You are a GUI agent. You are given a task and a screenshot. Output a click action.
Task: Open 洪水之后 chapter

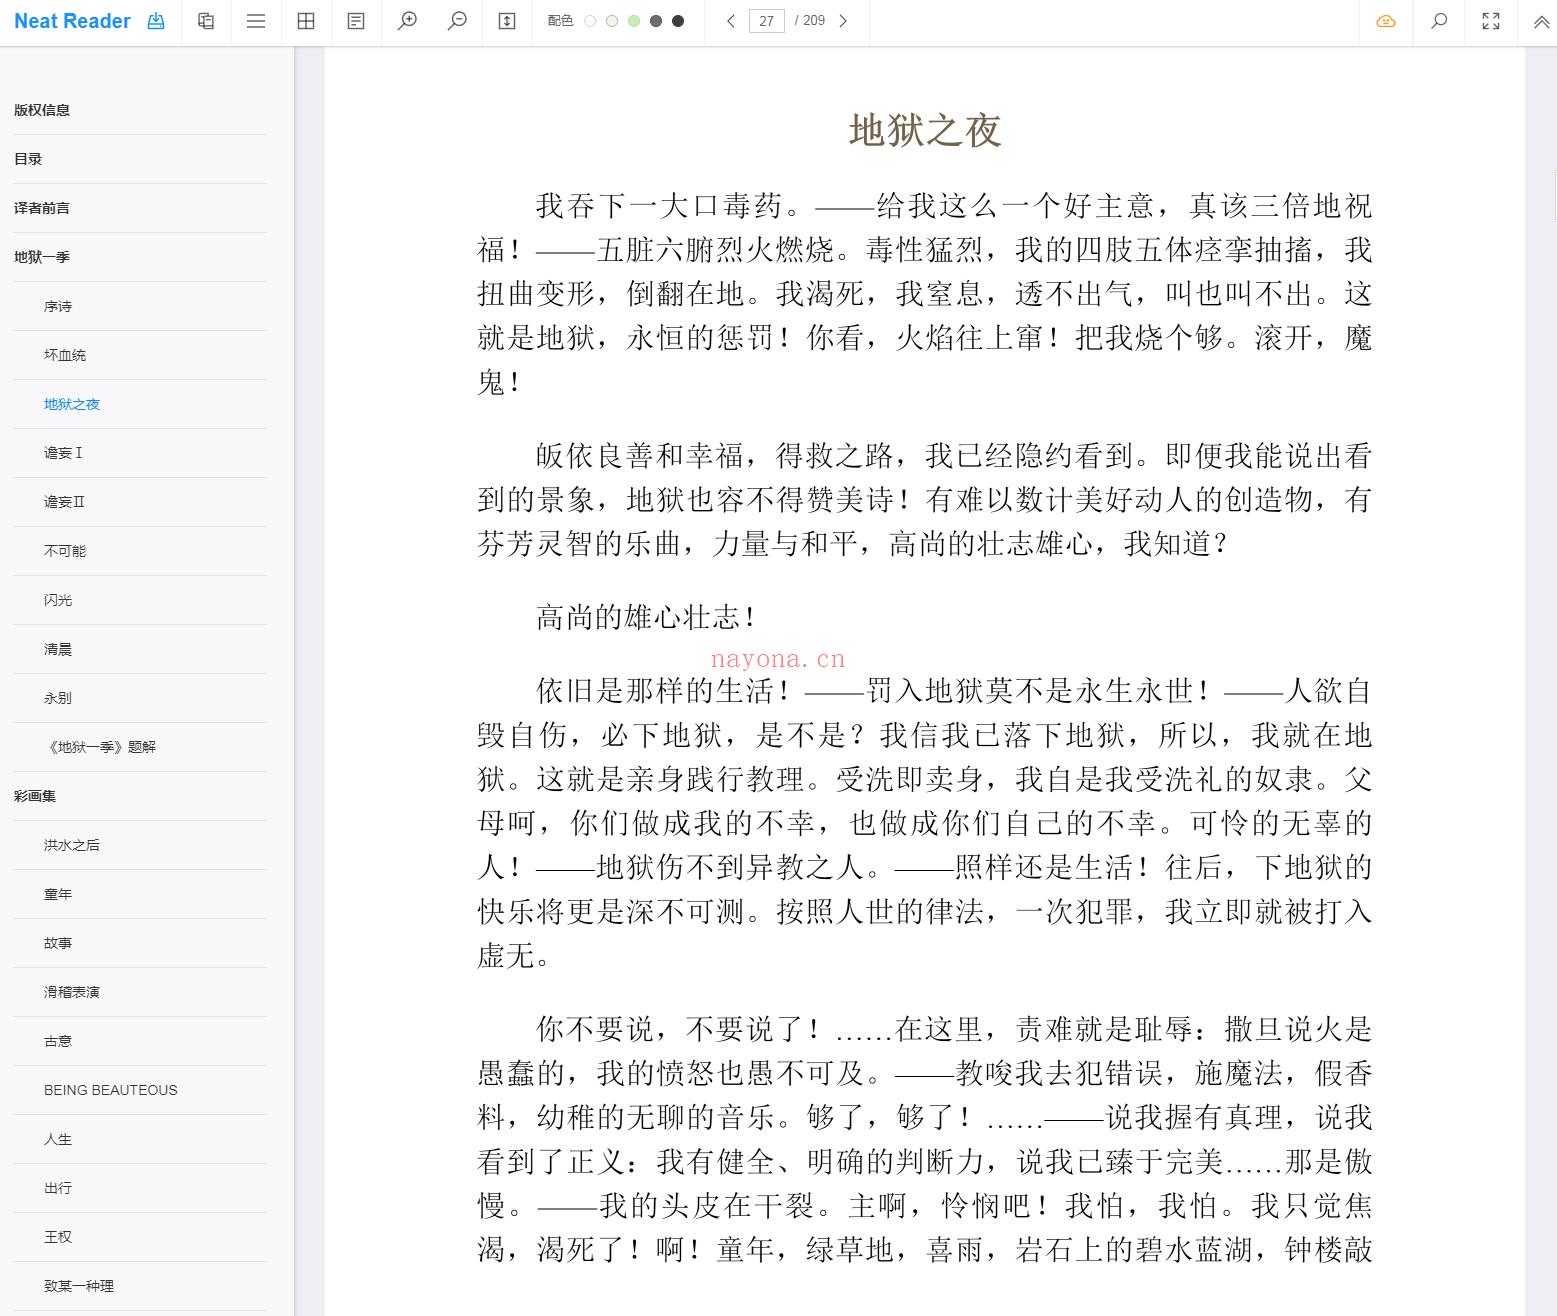72,845
